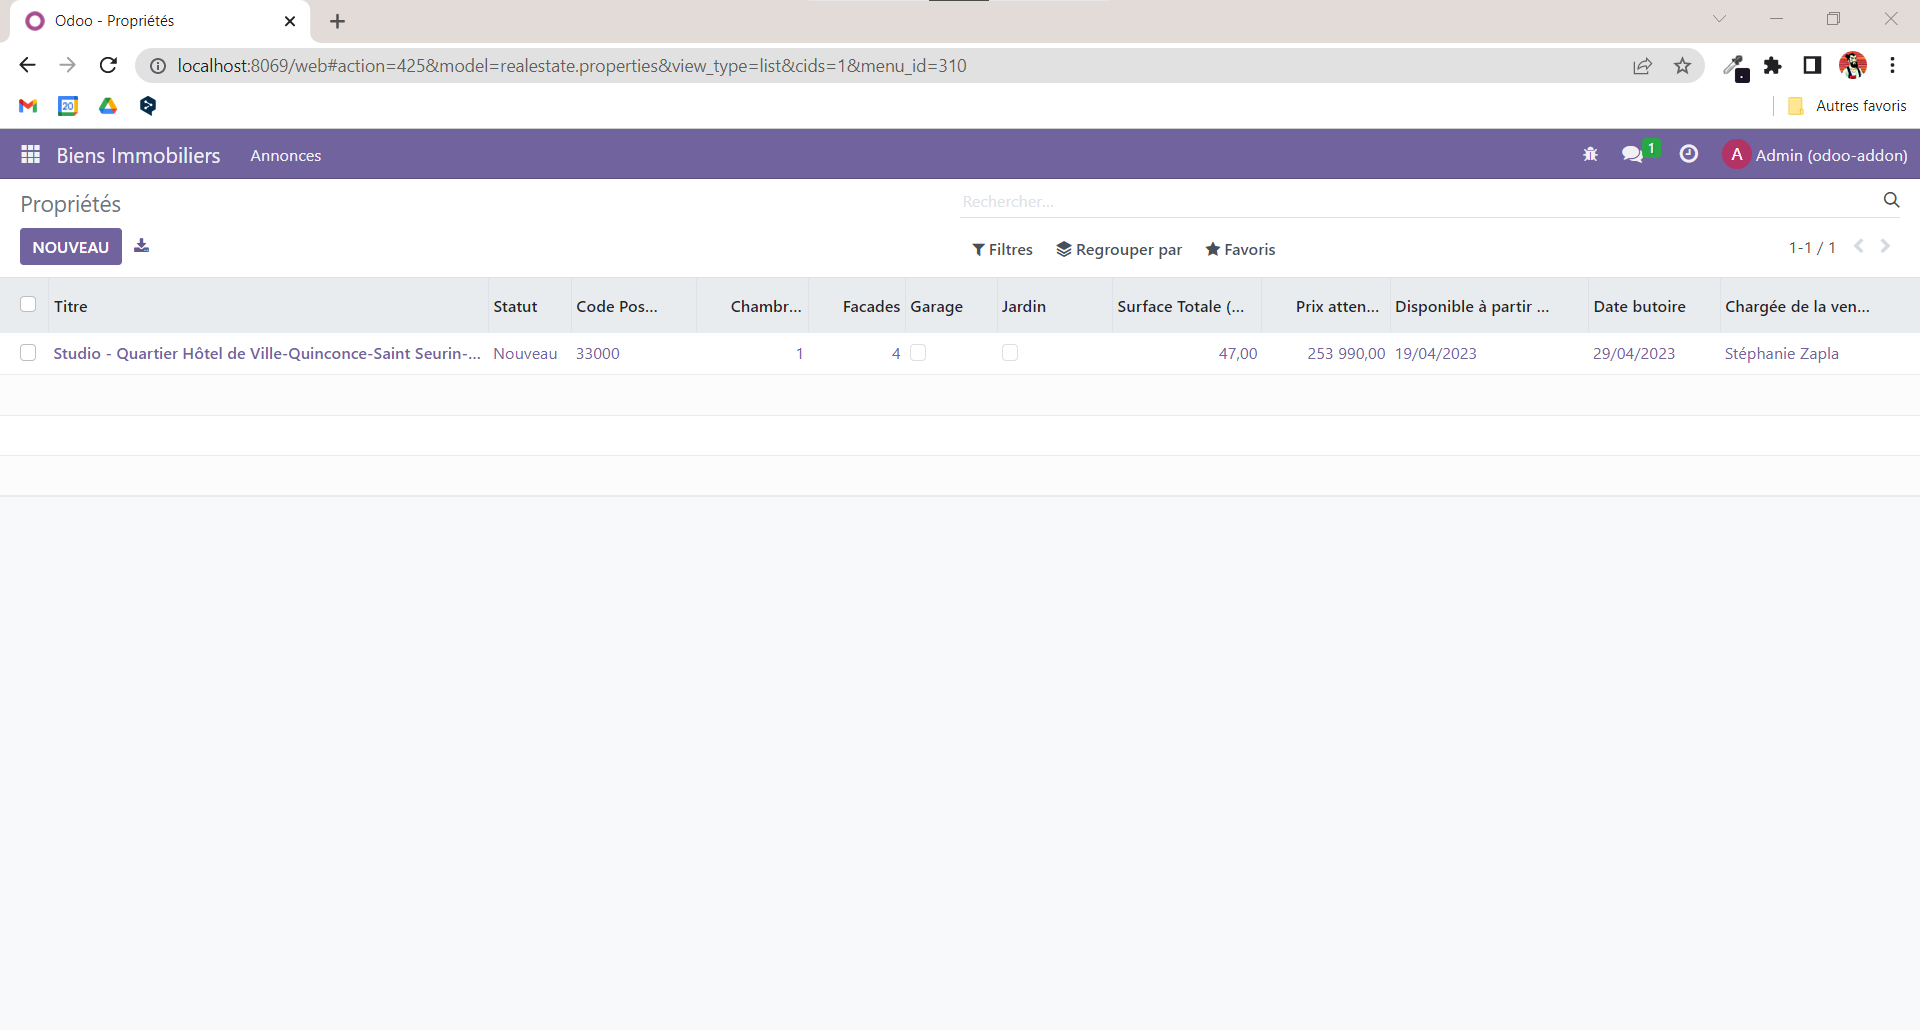The height and width of the screenshot is (1030, 1920).
Task: Go to next page of records
Action: [x=1885, y=246]
